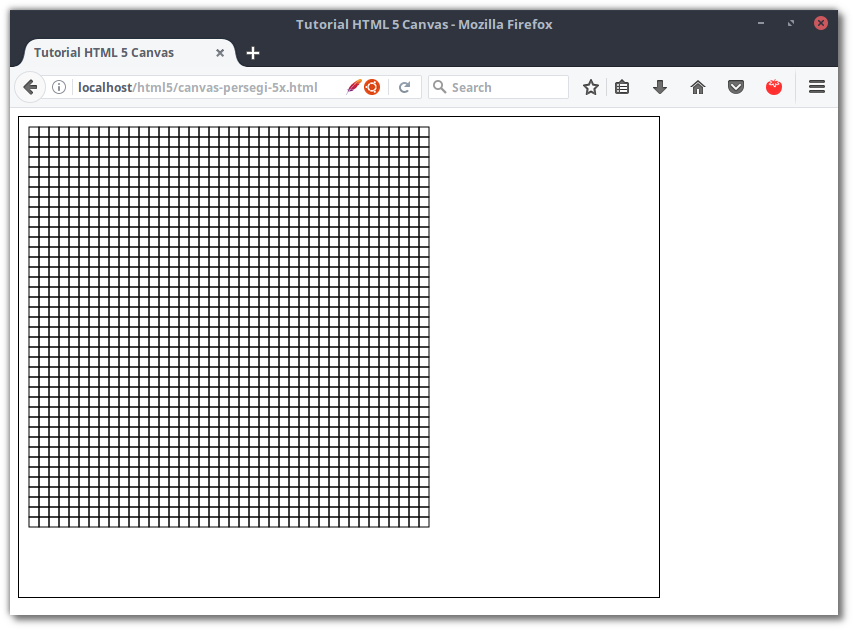Click inside the grid drawn on canvas

pyautogui.click(x=229, y=327)
